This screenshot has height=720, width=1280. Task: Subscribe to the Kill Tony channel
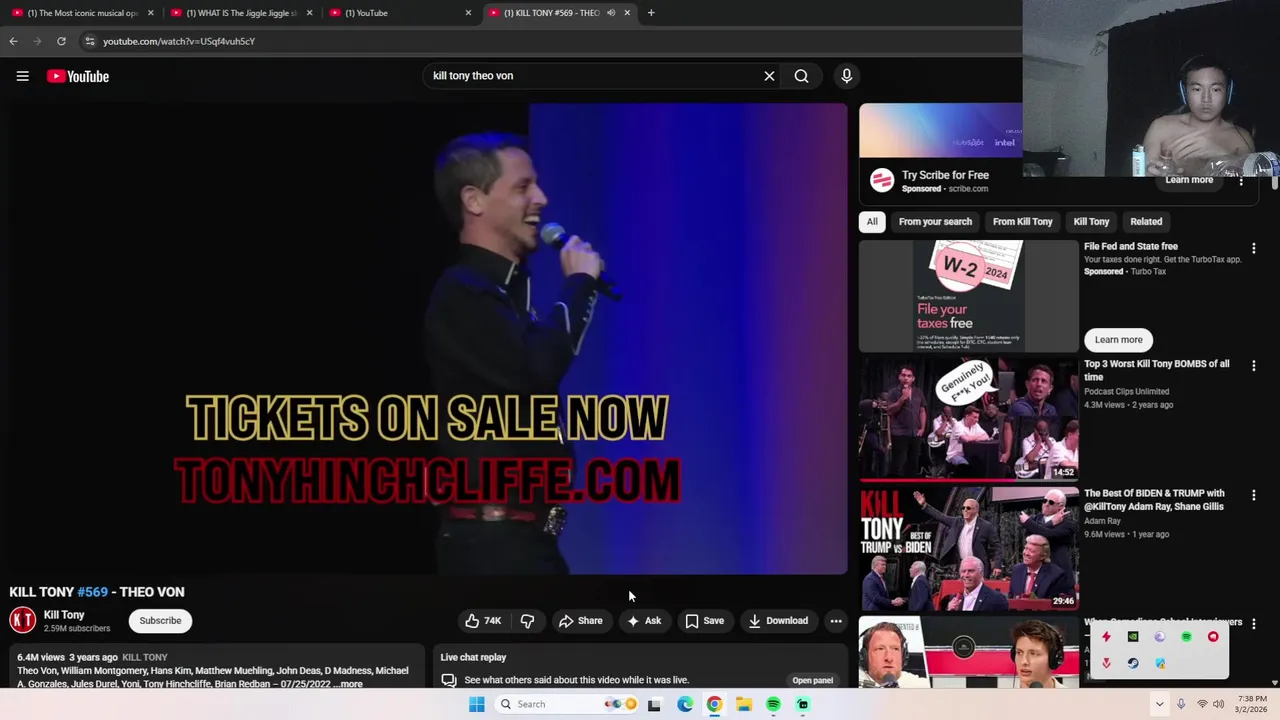[160, 621]
